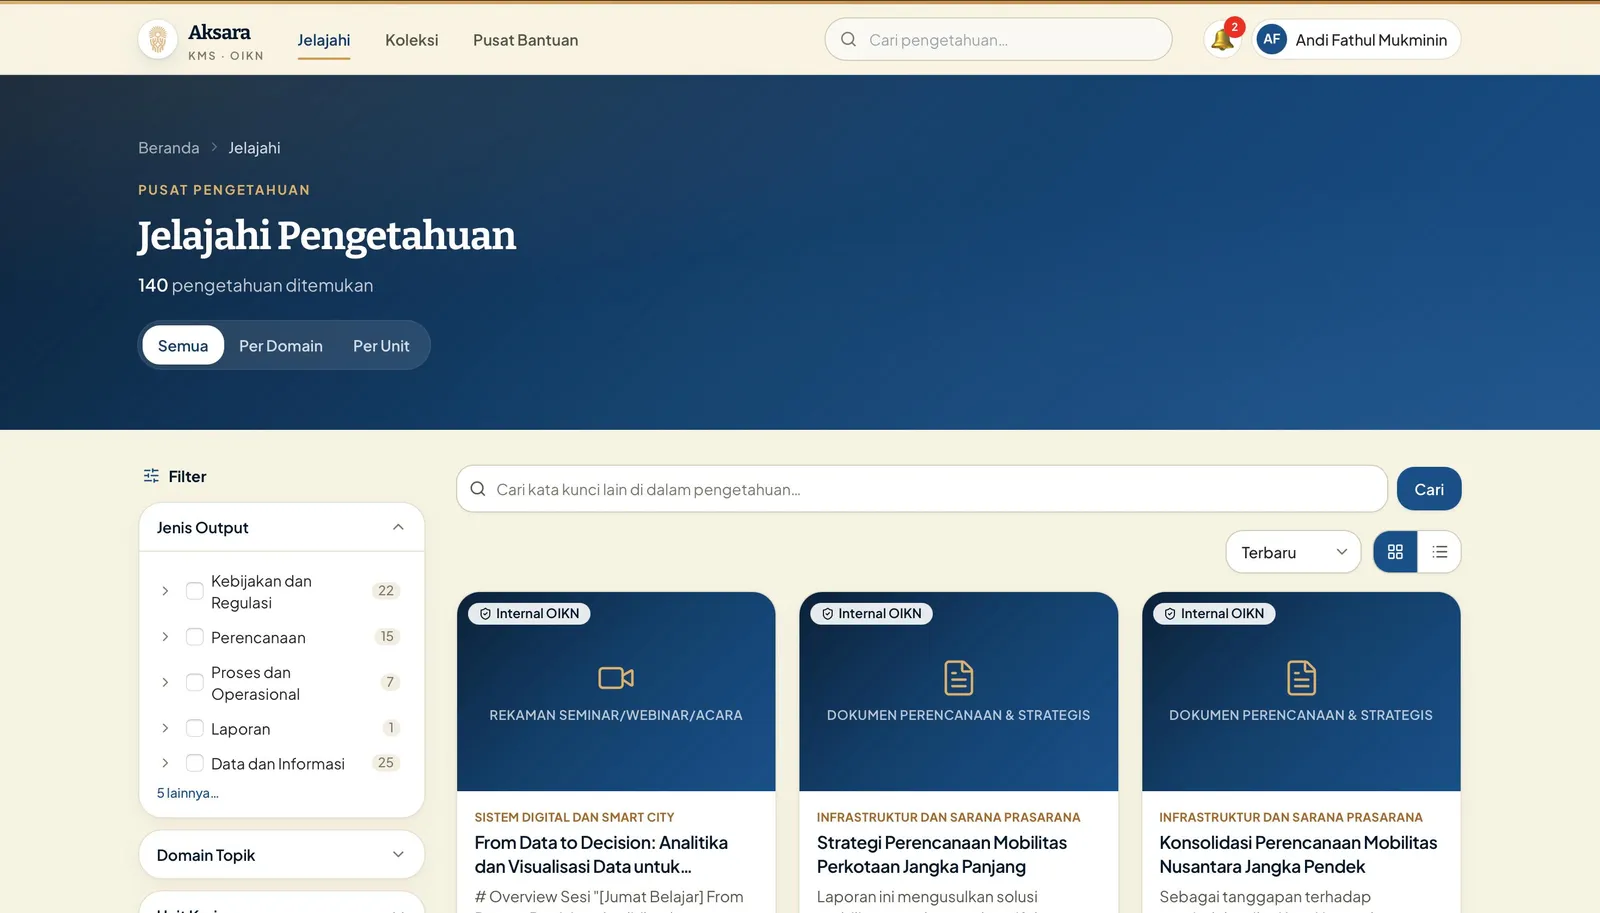Open the notification bell
Screen dimensions: 1600x913
pos(1222,40)
